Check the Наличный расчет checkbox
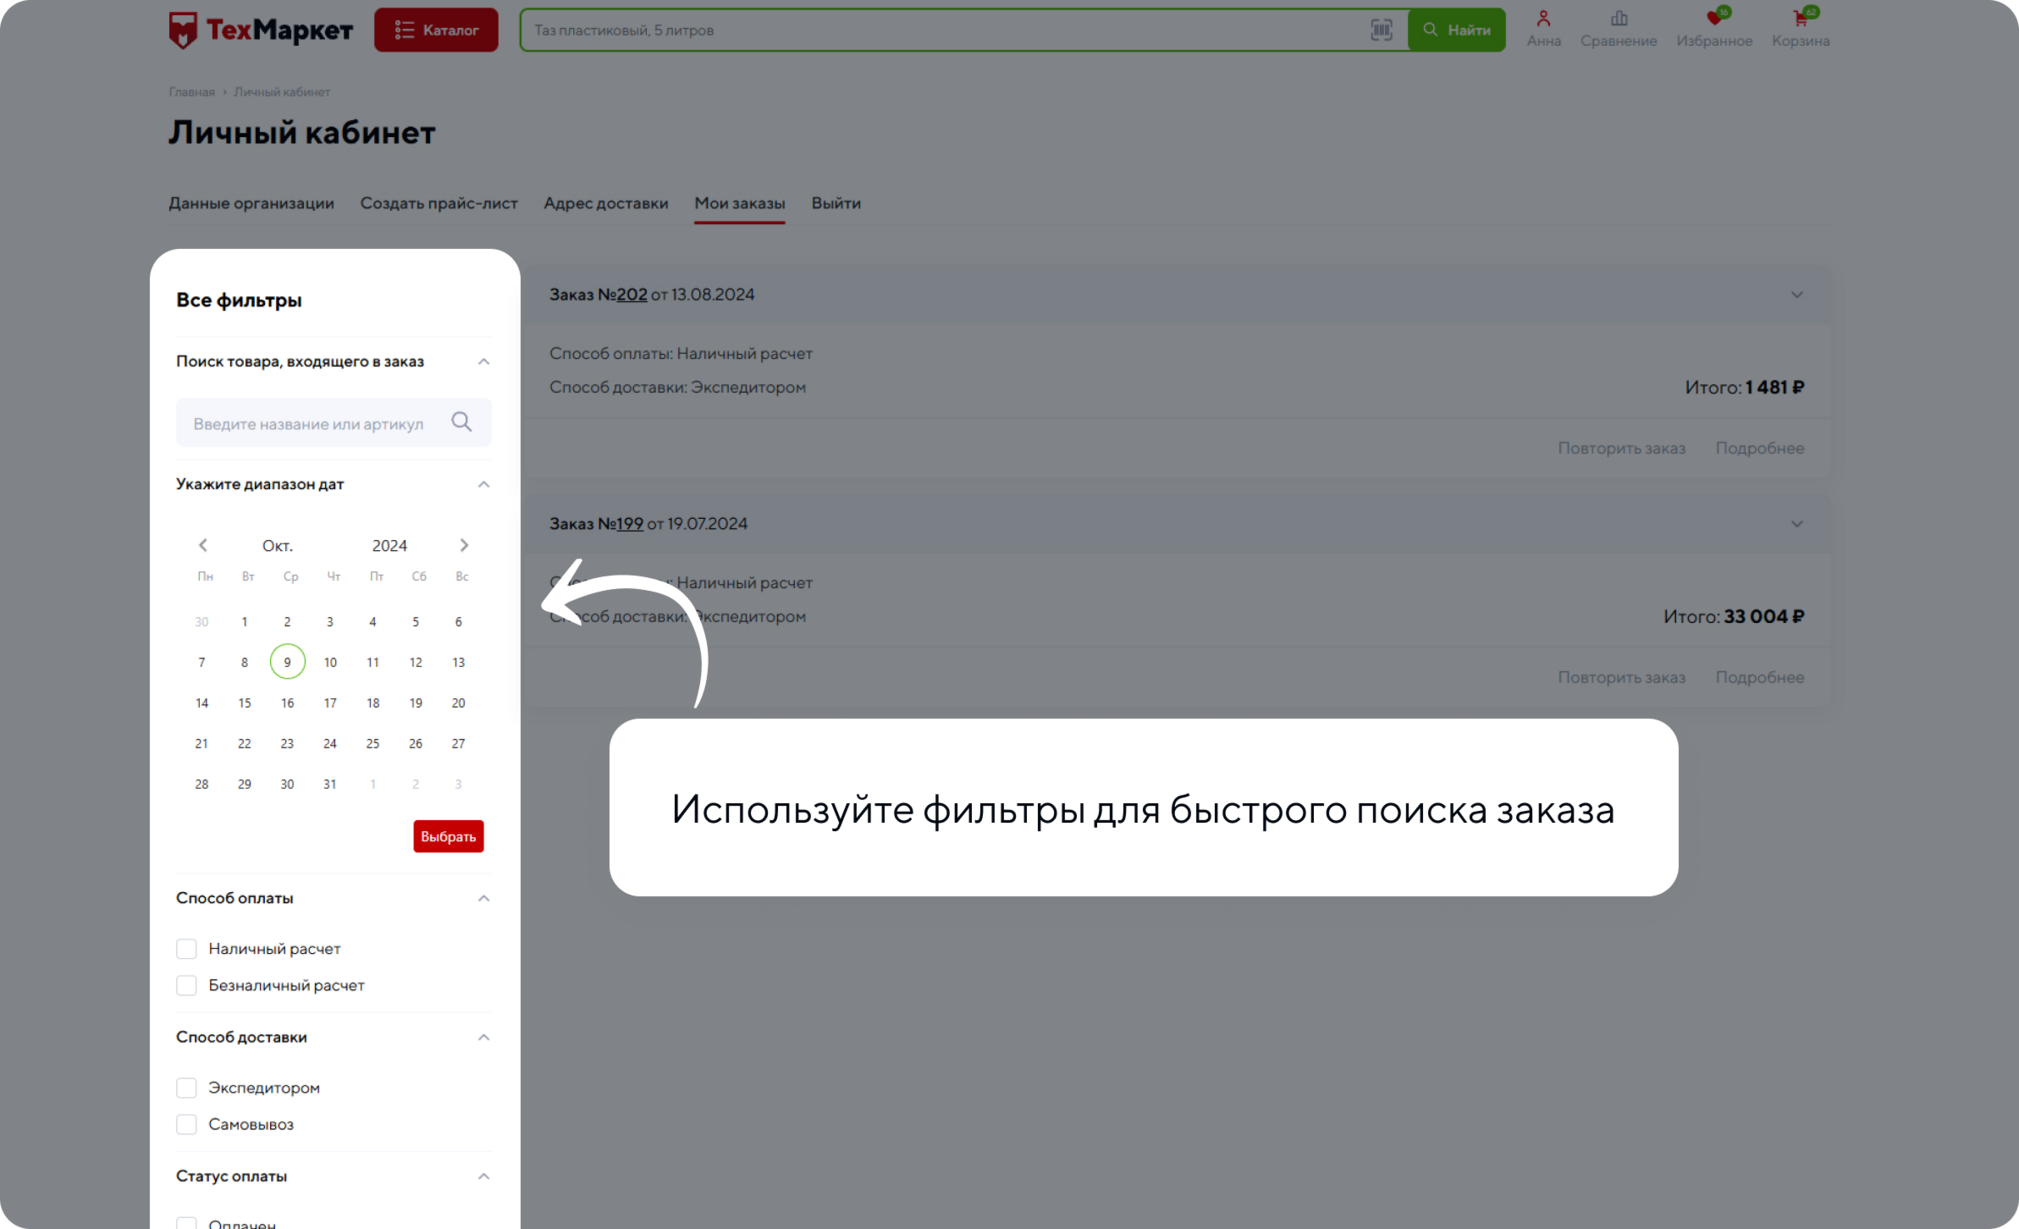The width and height of the screenshot is (2019, 1229). click(187, 948)
